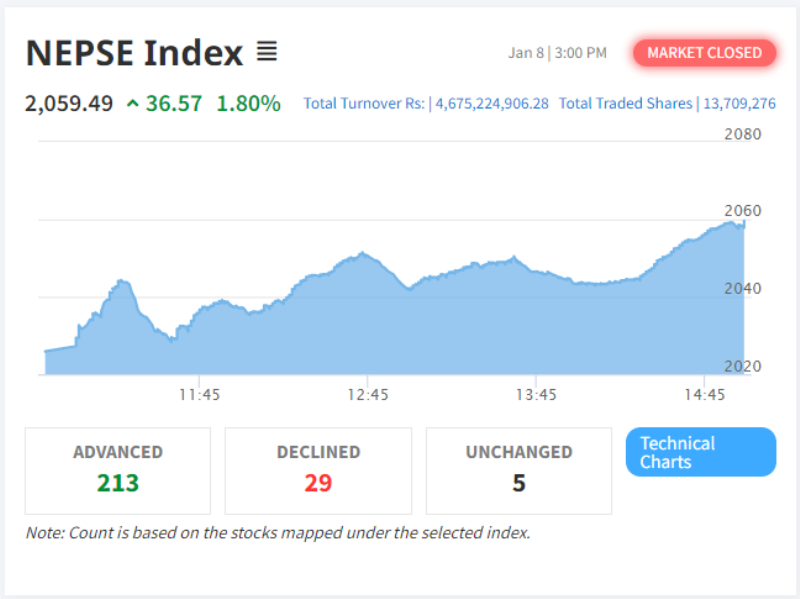Click the 2020 y-axis label

(742, 366)
